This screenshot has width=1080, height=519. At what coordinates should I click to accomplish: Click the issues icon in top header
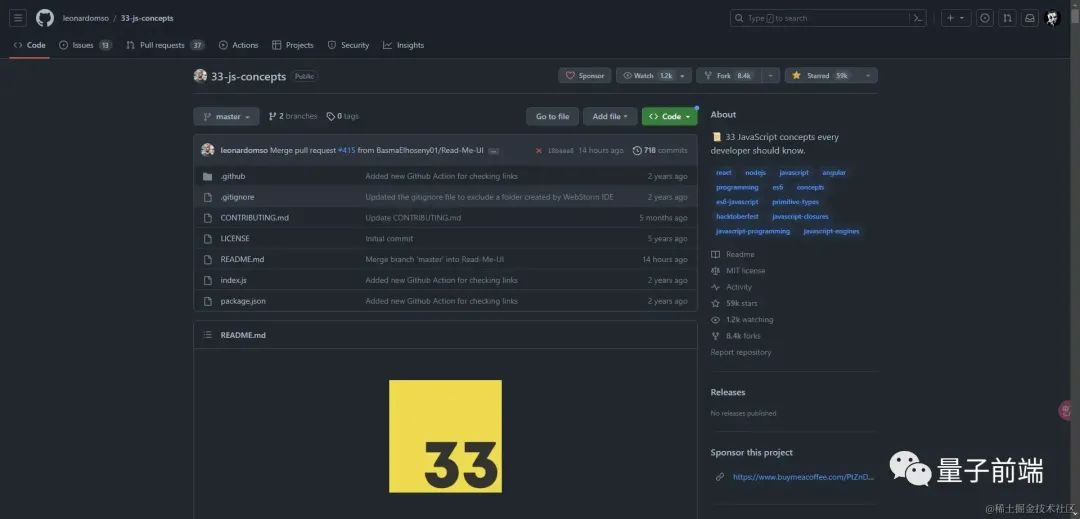click(x=985, y=18)
